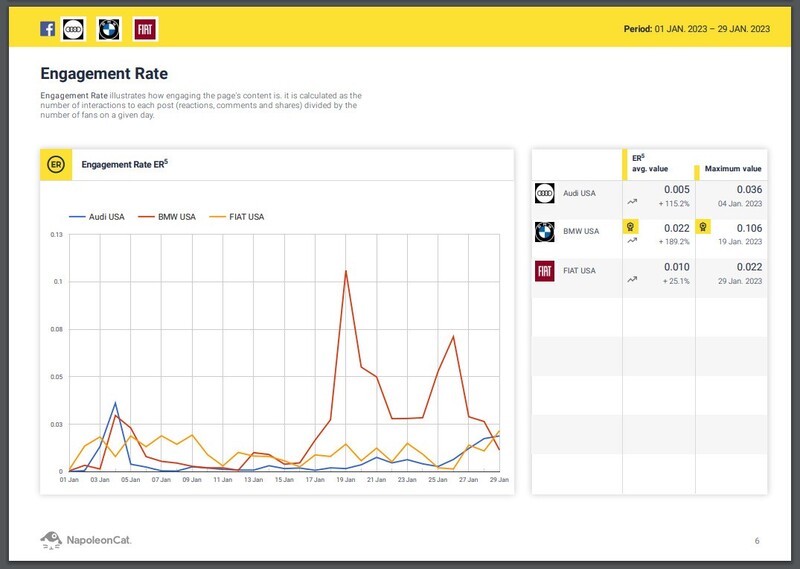This screenshot has height=569, width=800.
Task: Click FIAT USA maximum value 0.022
Action: pos(749,267)
